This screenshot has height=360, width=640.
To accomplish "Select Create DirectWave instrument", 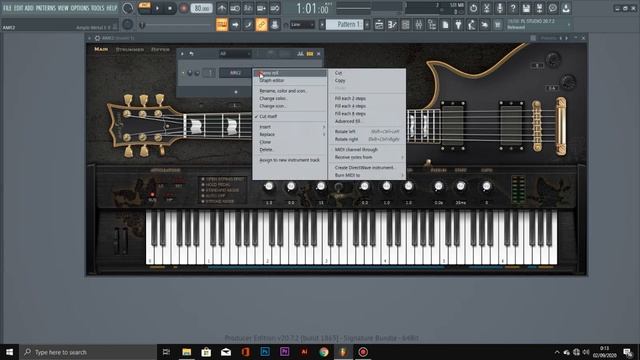I will (x=367, y=168).
